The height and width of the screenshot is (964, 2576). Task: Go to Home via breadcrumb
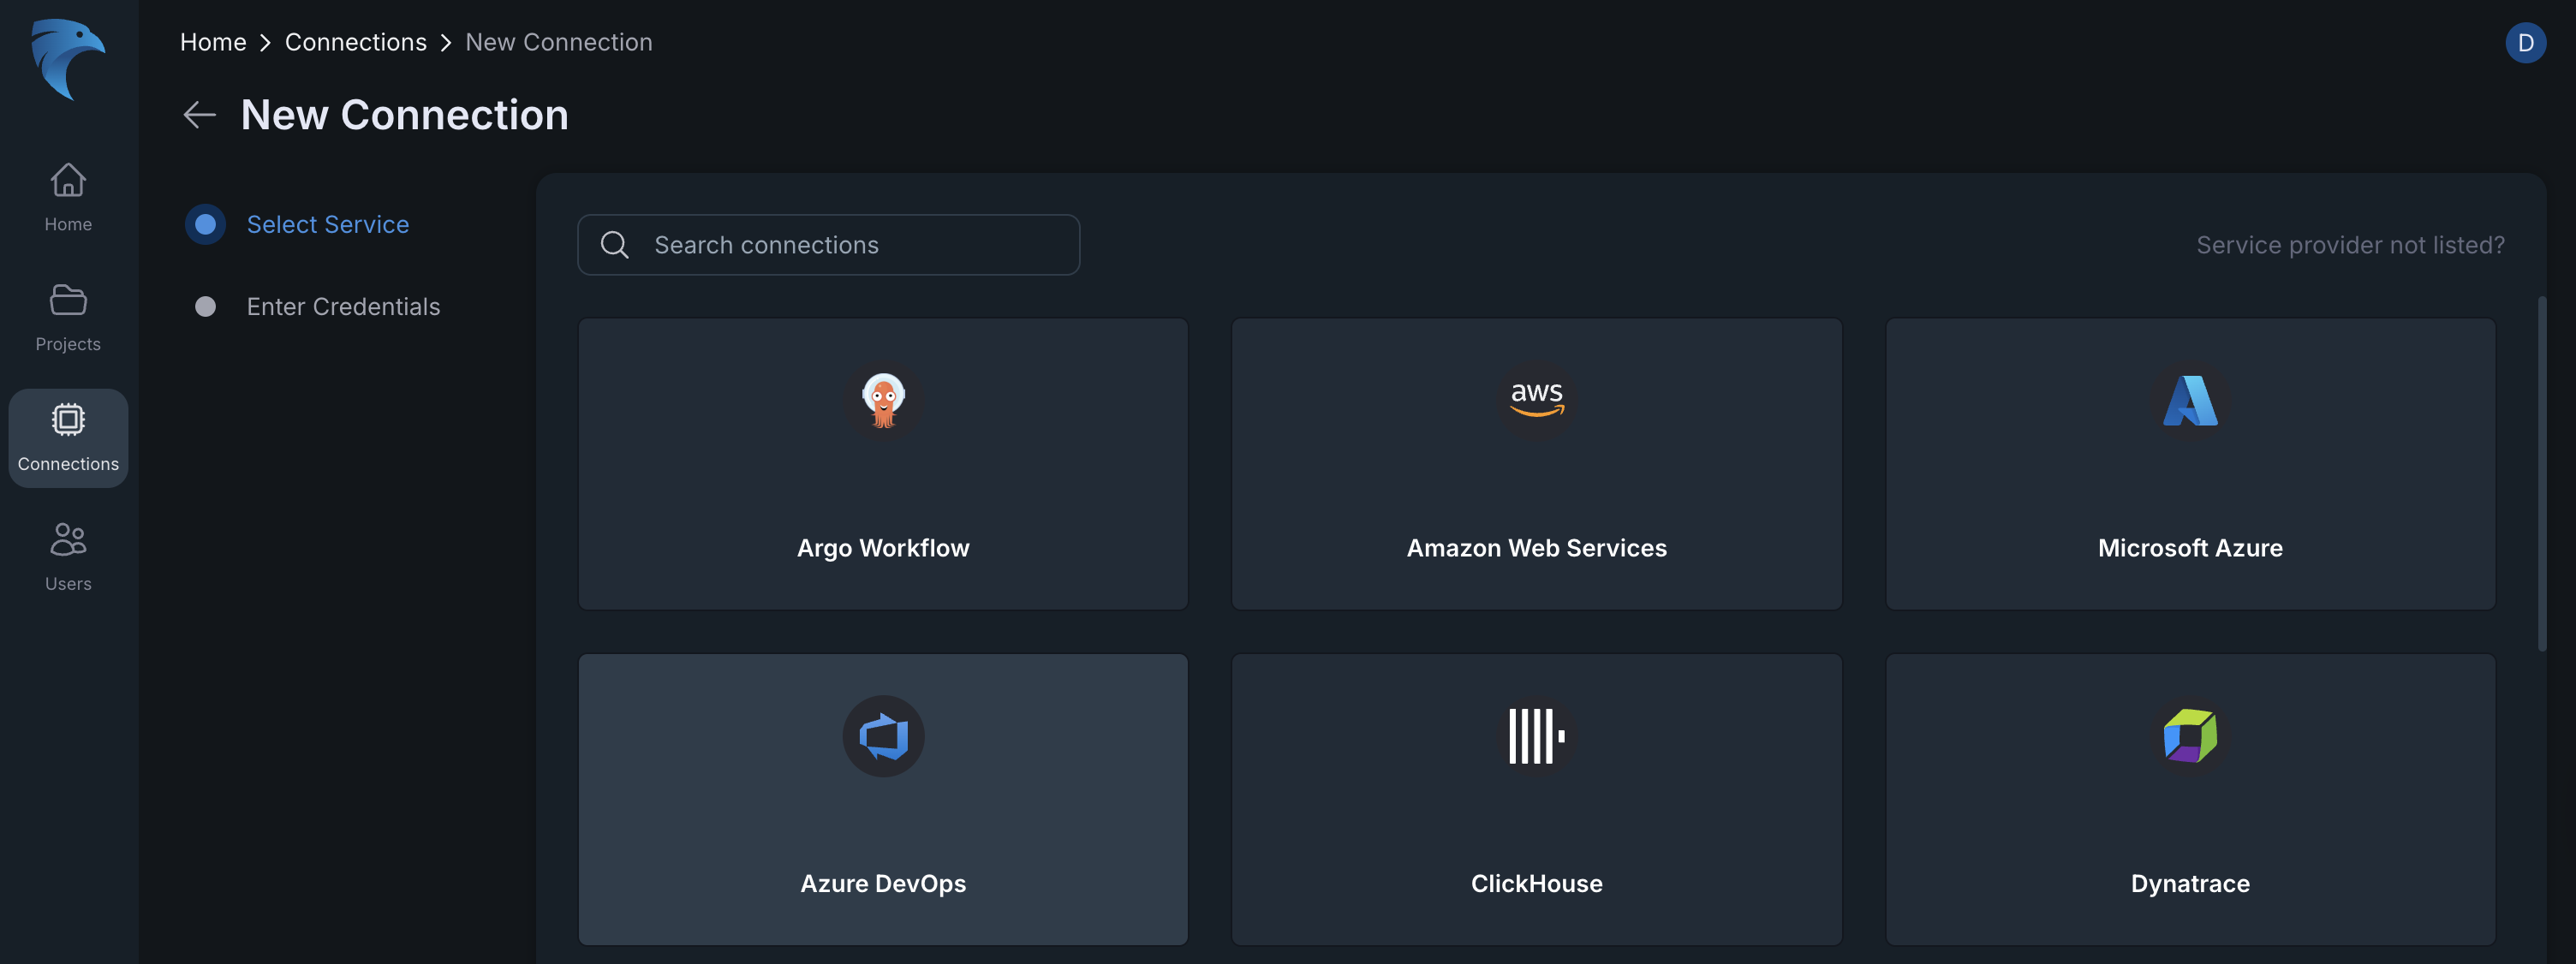coord(212,42)
